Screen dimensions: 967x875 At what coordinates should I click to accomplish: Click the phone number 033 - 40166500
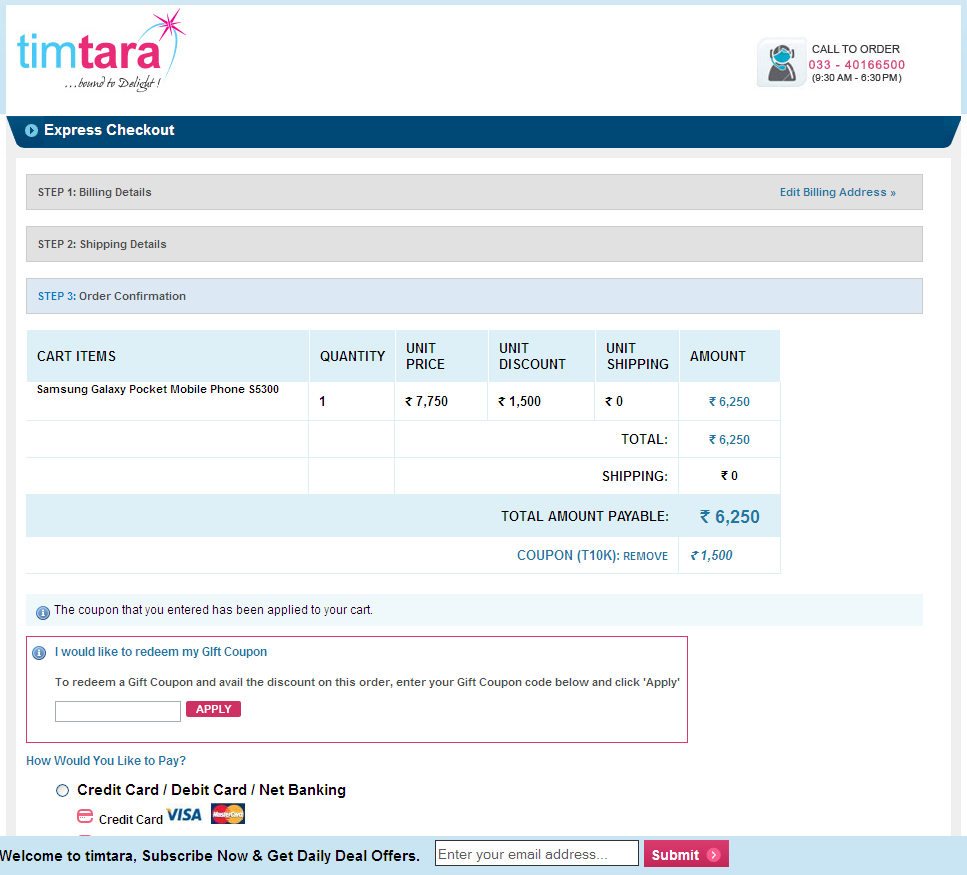[x=857, y=65]
